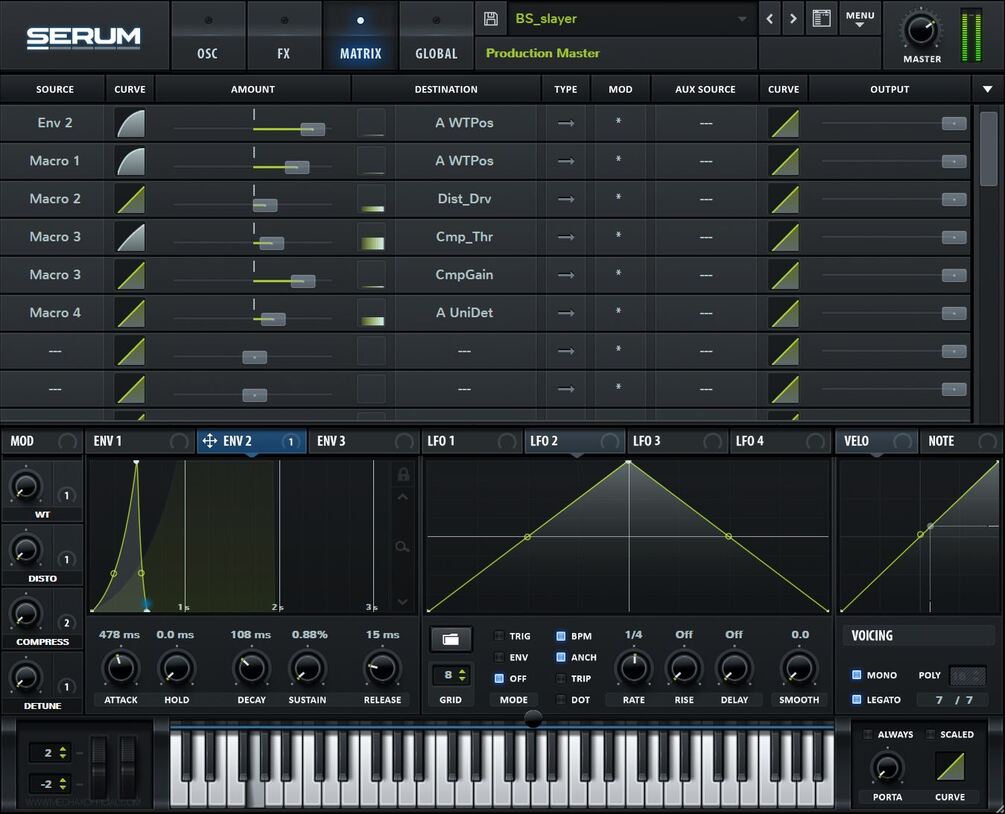Click the Env 2 row source curve icon
This screenshot has width=1005, height=814.
[130, 123]
